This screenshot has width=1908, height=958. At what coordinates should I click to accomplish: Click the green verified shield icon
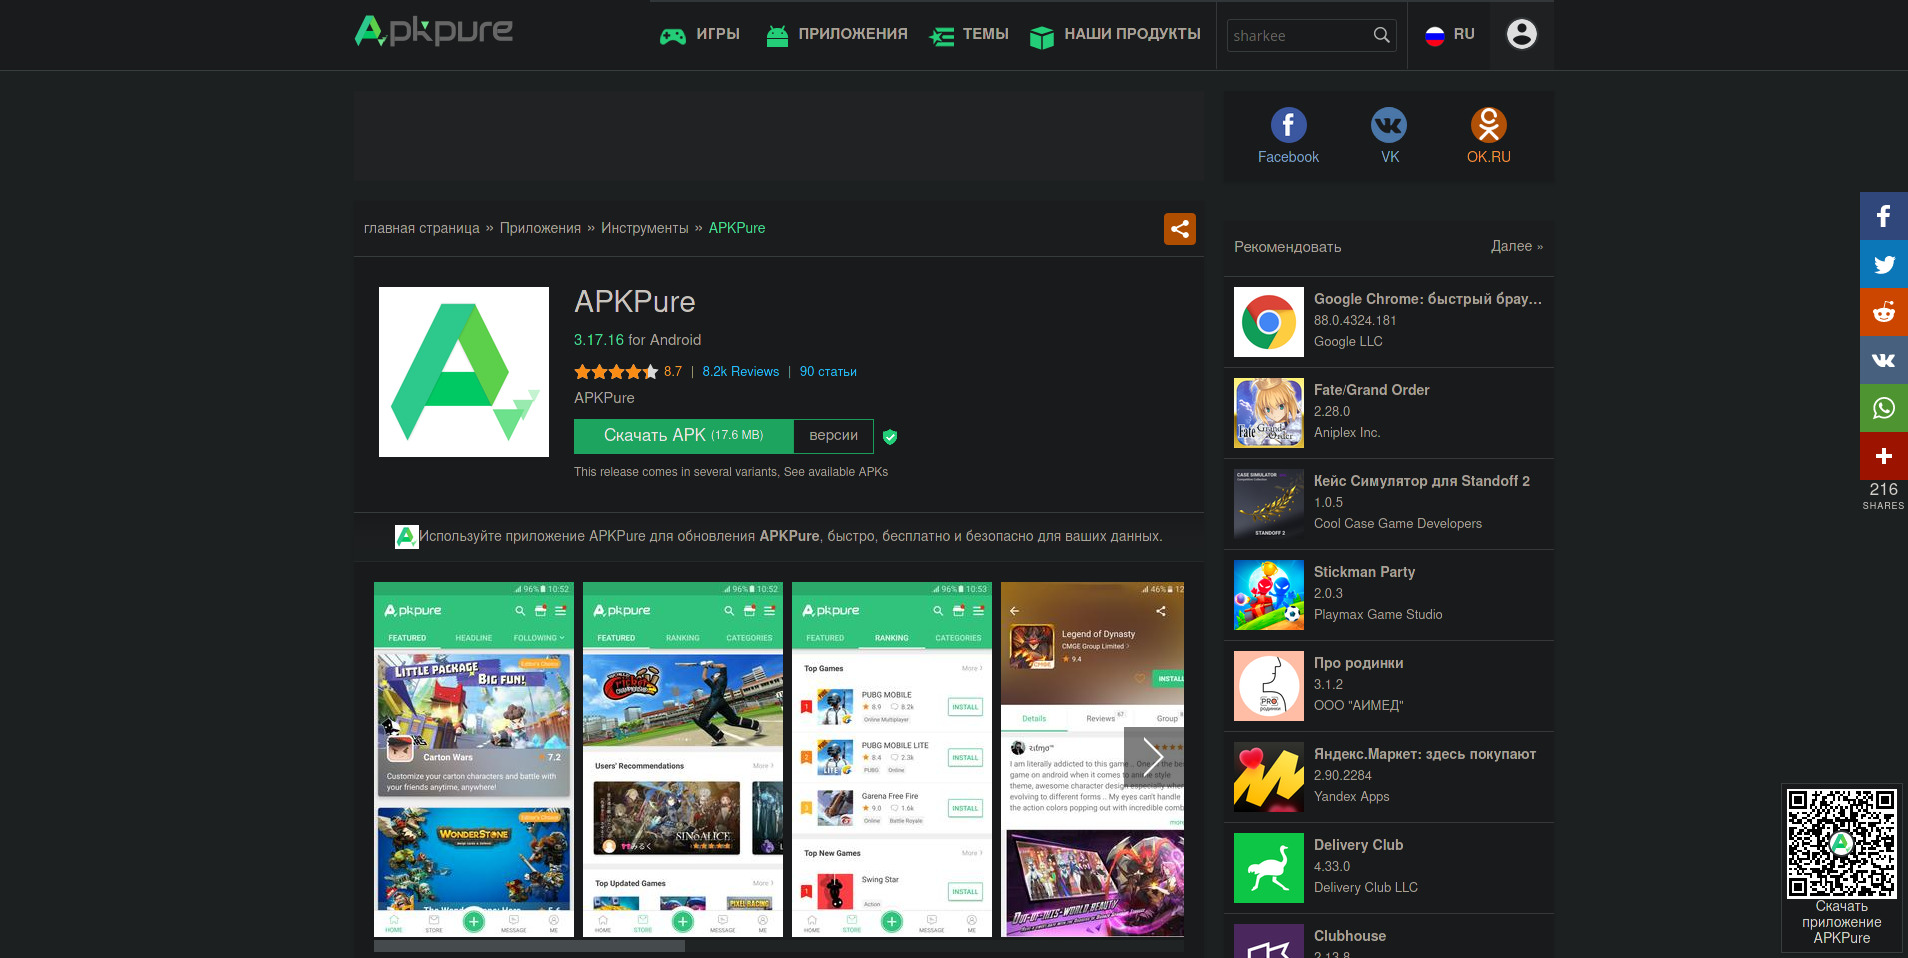pyautogui.click(x=890, y=436)
